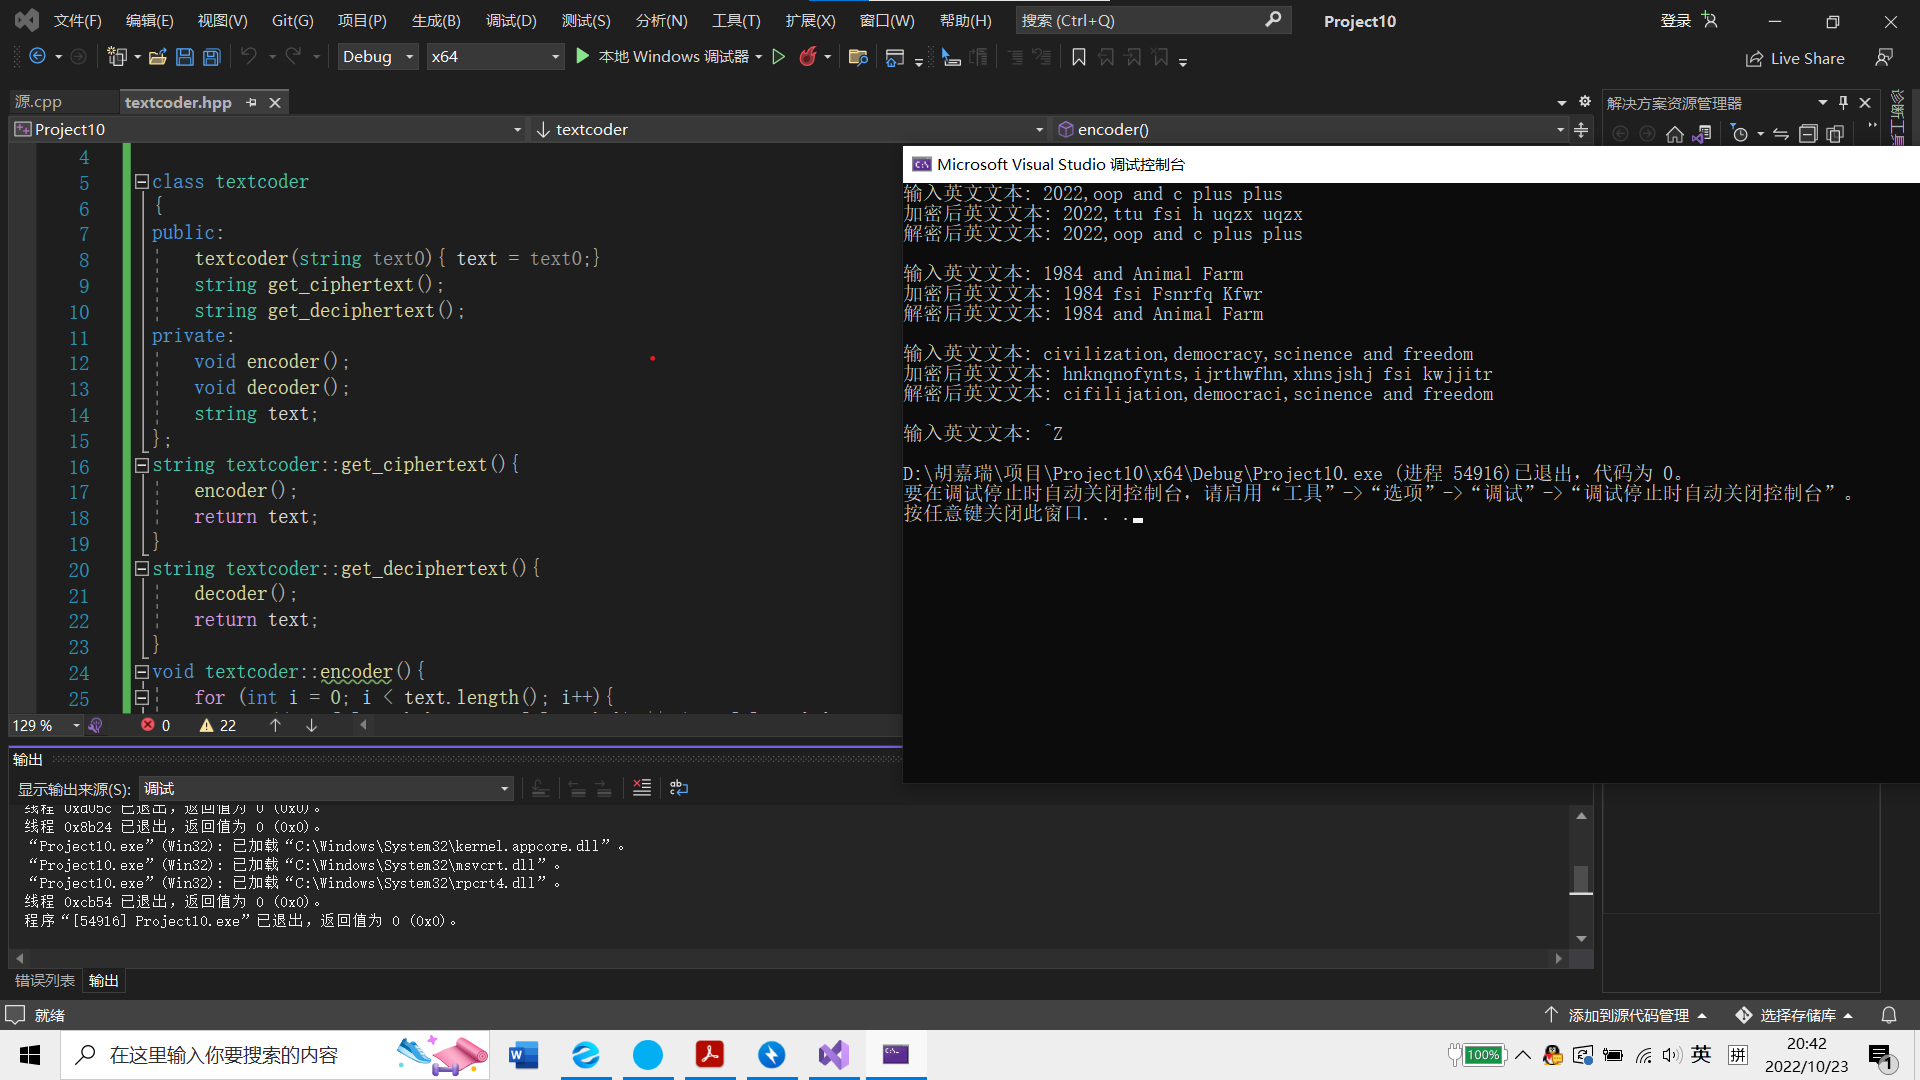Click Home icon in Solution Explorer toolbar
This screenshot has width=1920, height=1080.
click(1675, 134)
